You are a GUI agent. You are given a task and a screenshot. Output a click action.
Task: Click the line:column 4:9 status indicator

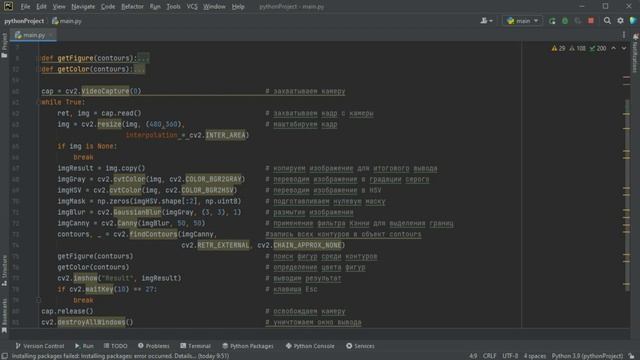click(473, 356)
